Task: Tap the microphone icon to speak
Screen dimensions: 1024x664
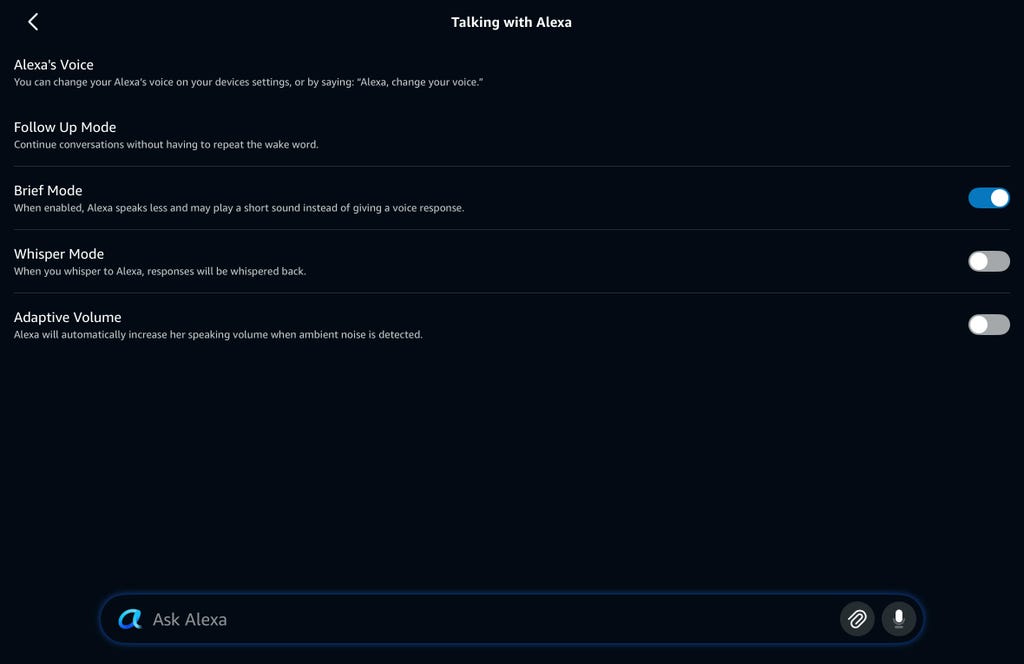Action: pos(898,619)
